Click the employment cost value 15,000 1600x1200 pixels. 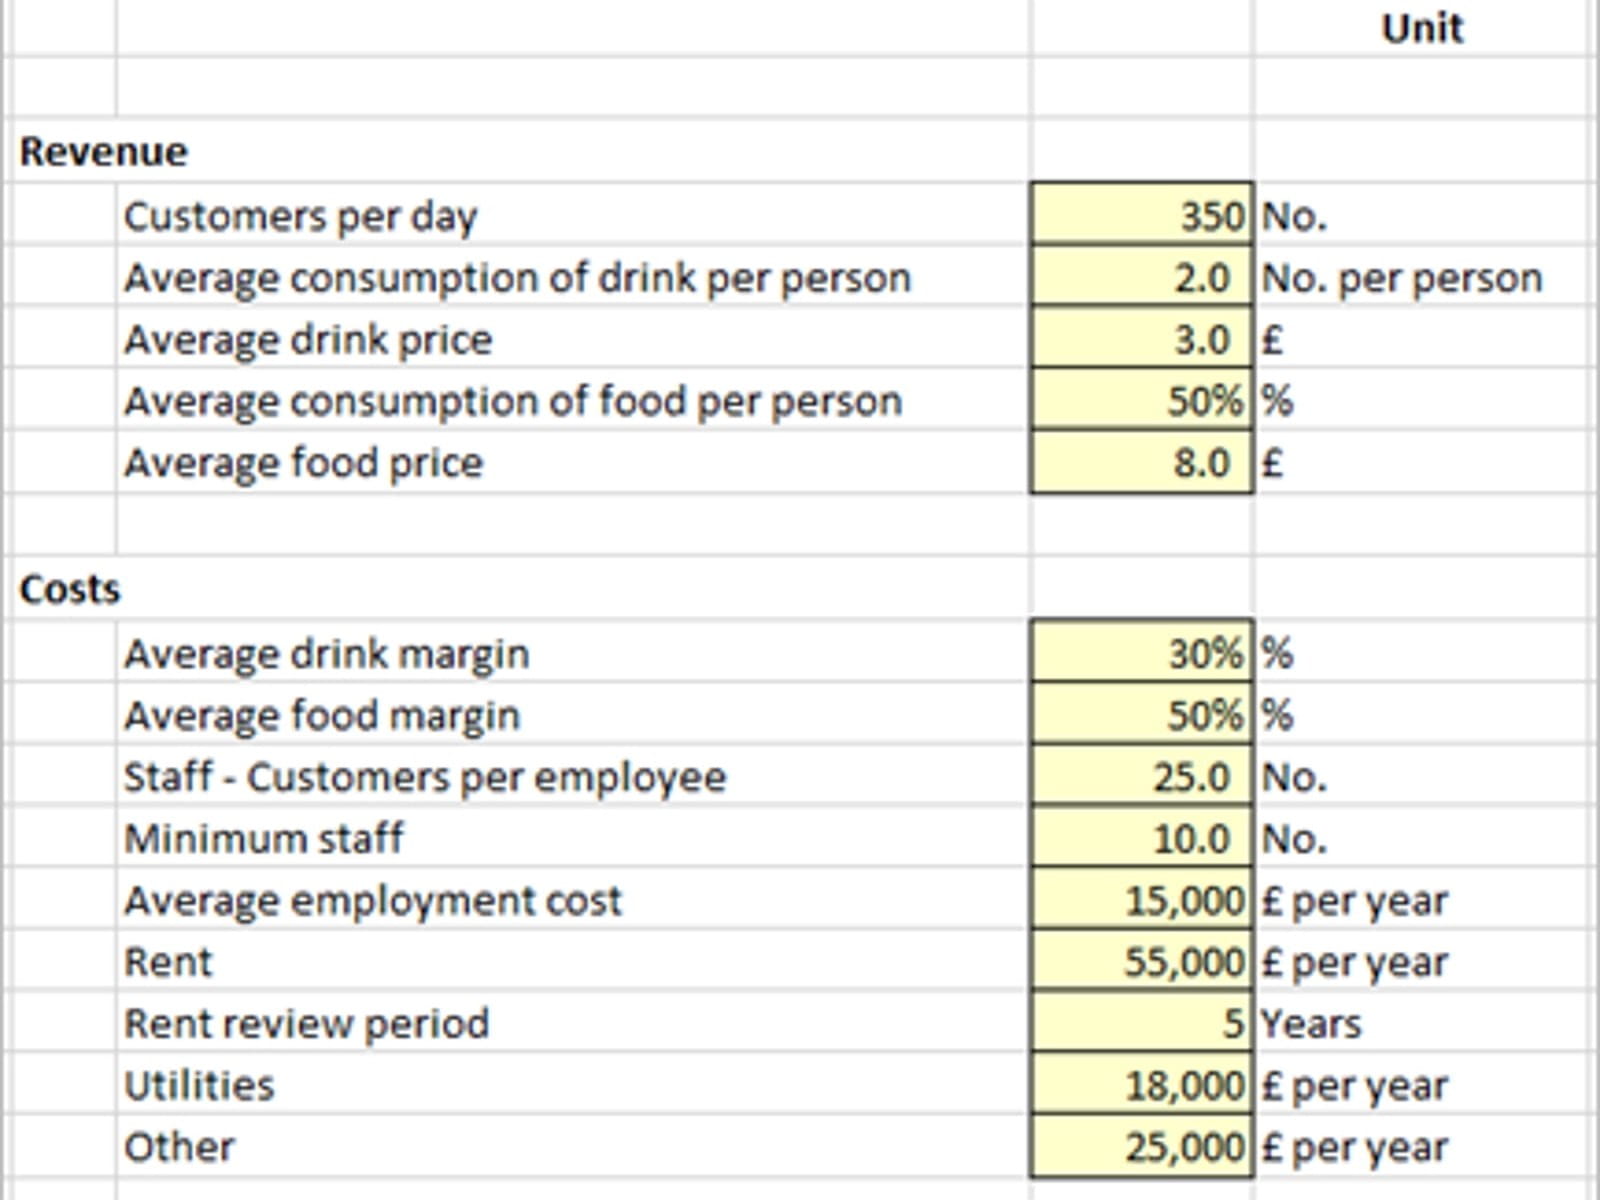coord(1141,900)
